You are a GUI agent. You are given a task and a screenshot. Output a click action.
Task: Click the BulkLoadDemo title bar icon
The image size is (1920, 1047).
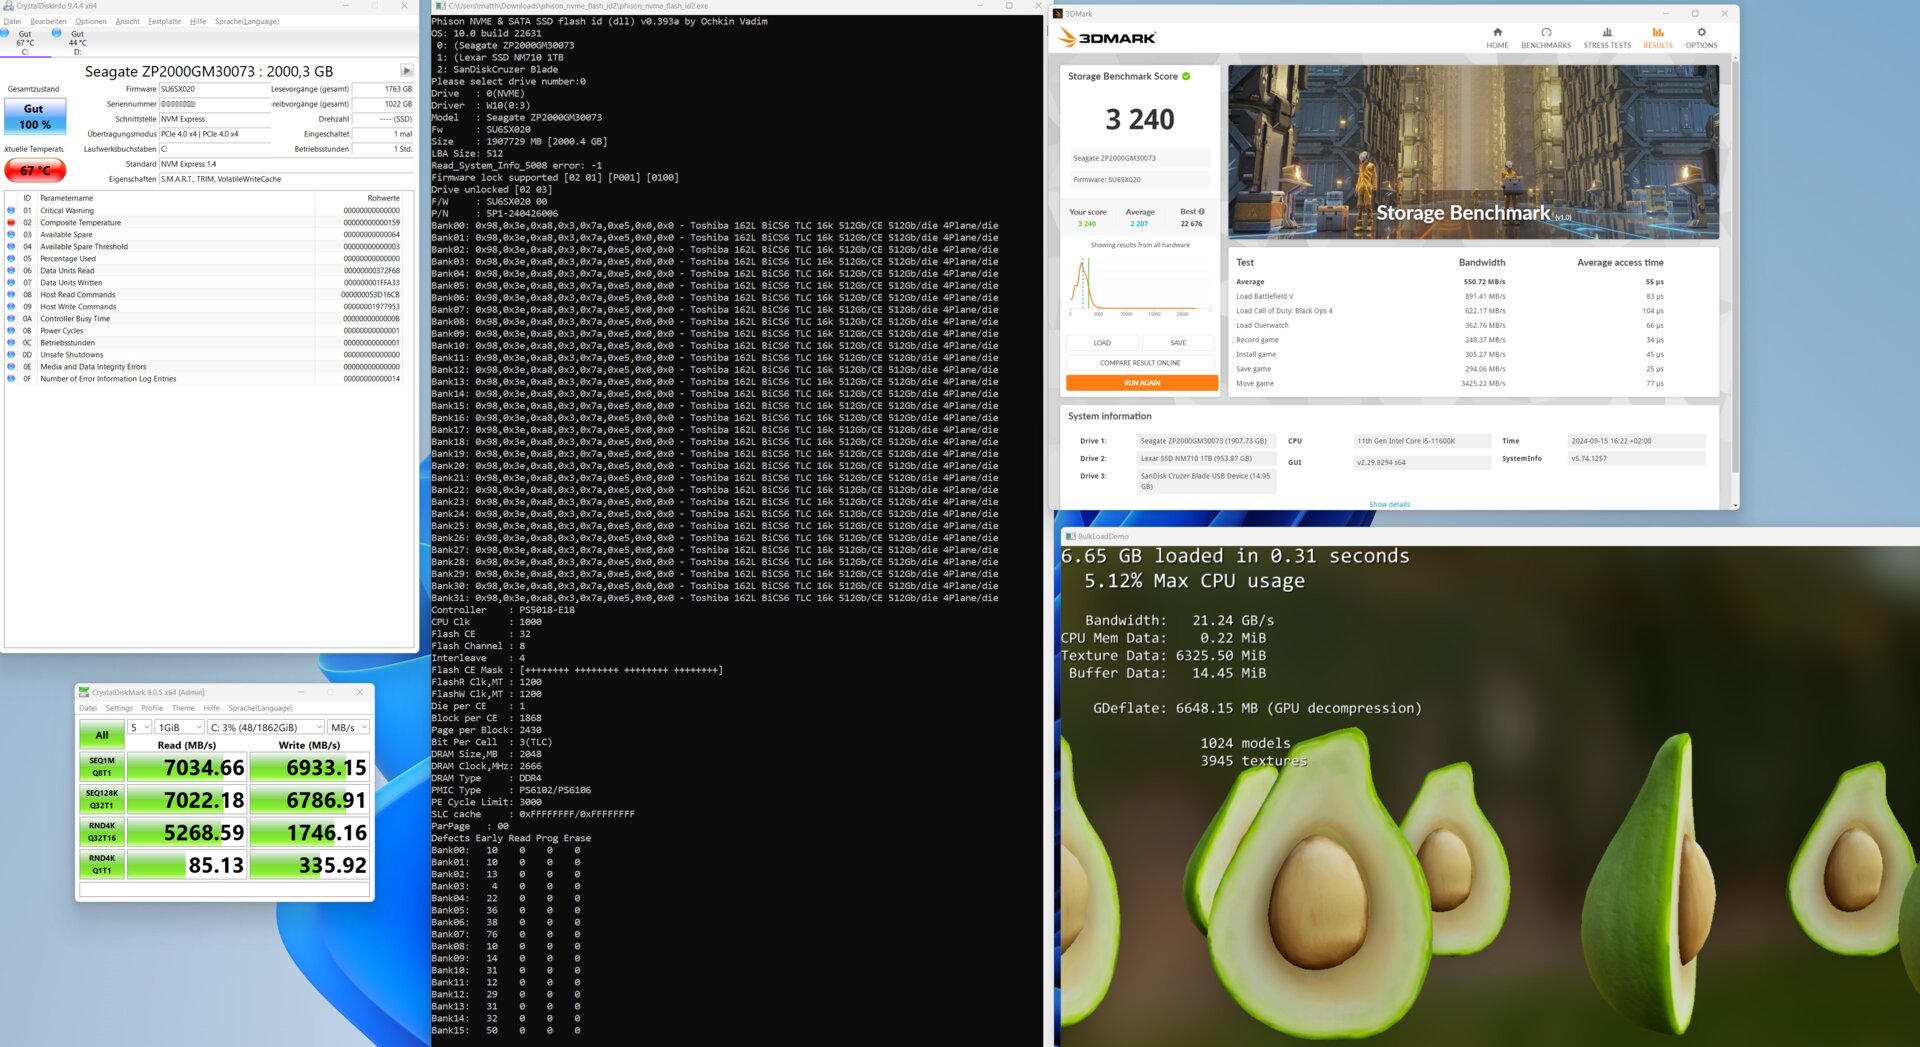(x=1071, y=536)
